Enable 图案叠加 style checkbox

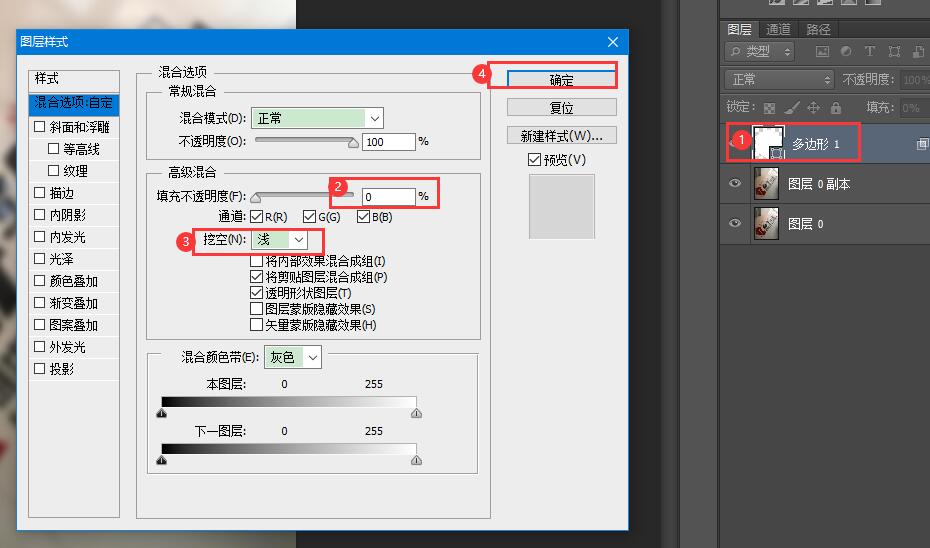[x=40, y=324]
